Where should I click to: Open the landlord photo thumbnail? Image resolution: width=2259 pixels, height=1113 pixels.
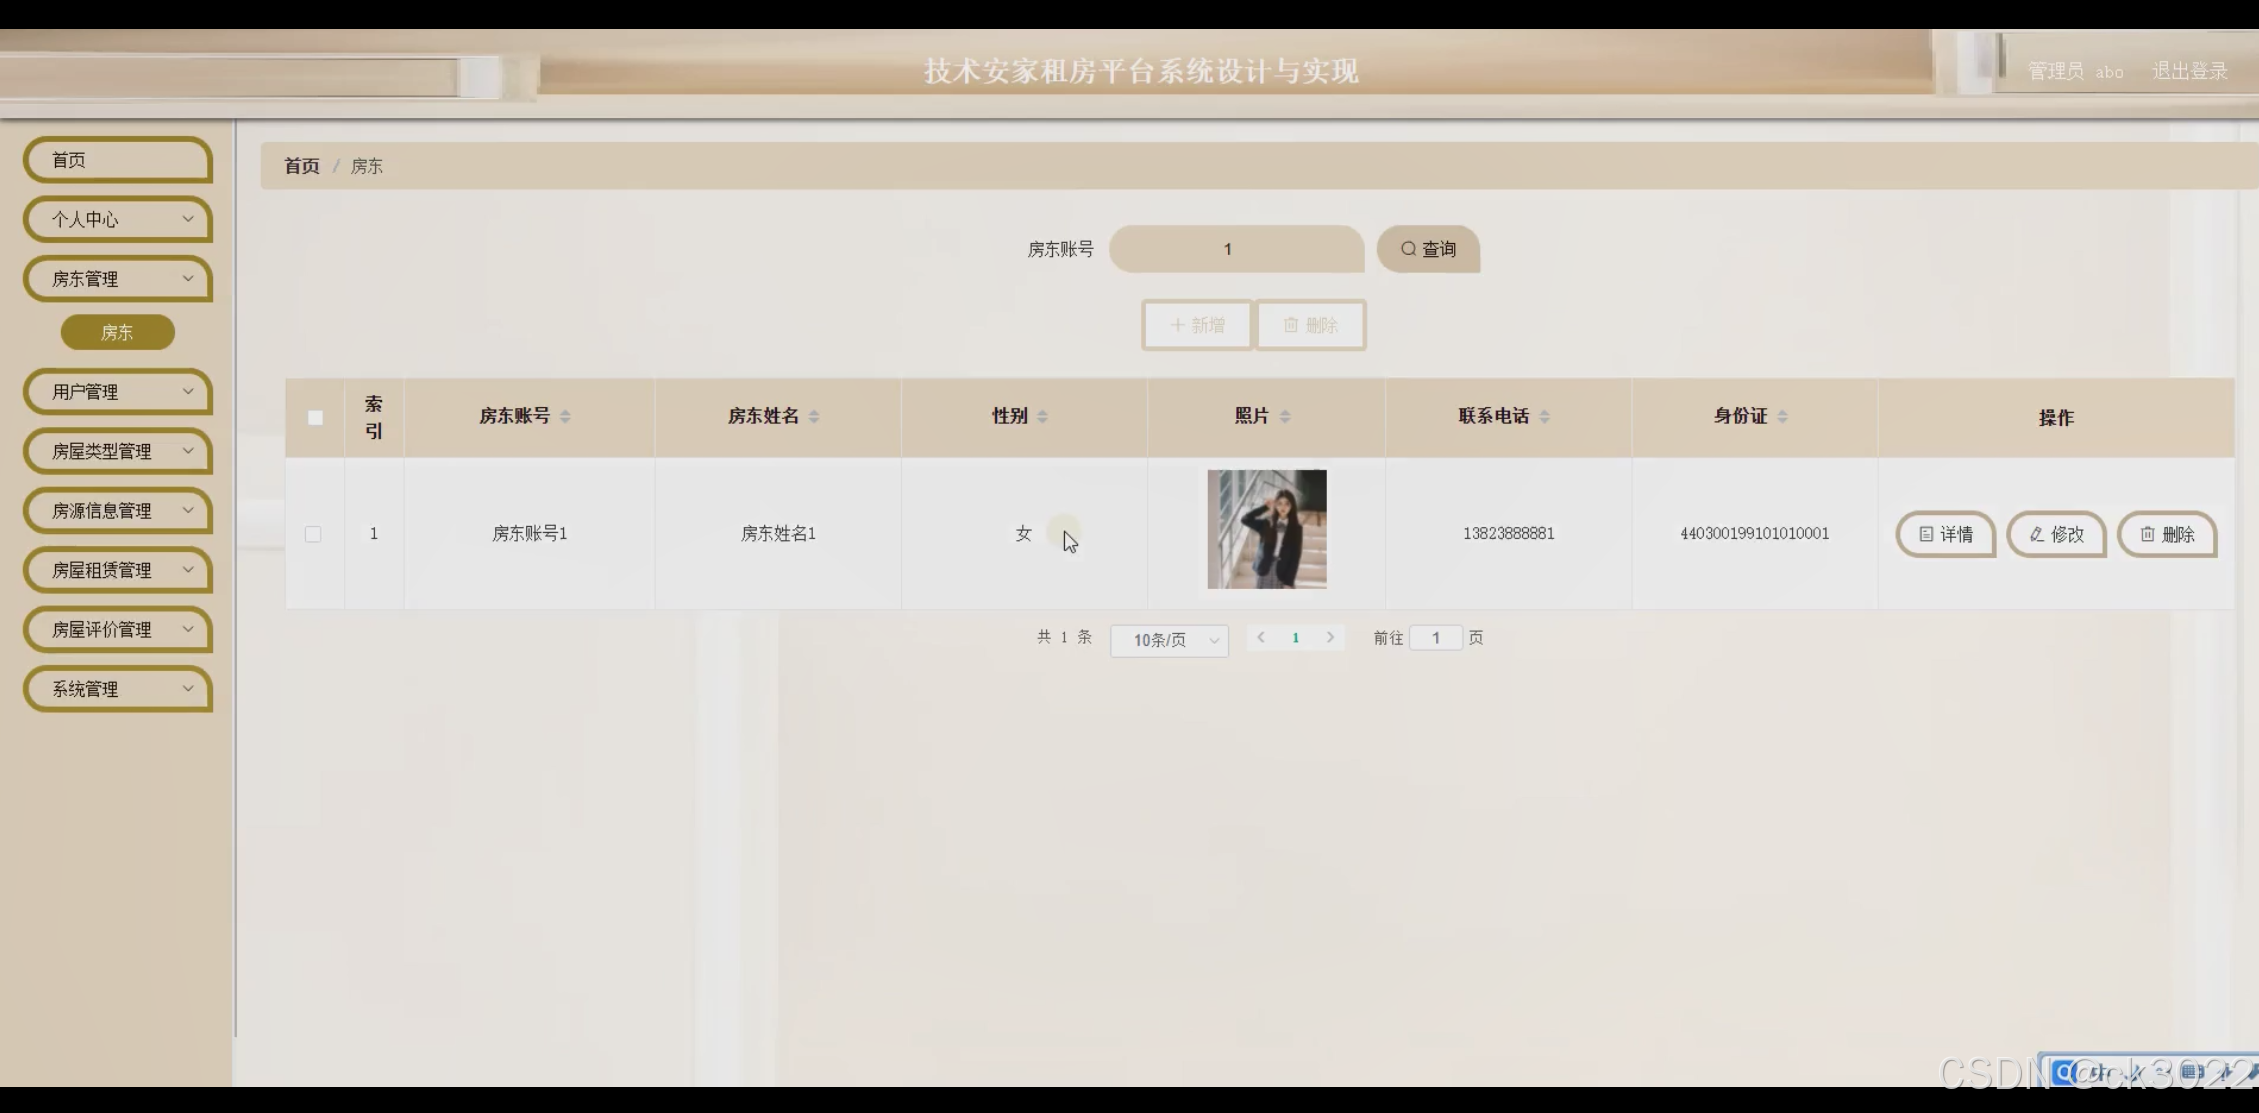click(x=1266, y=529)
